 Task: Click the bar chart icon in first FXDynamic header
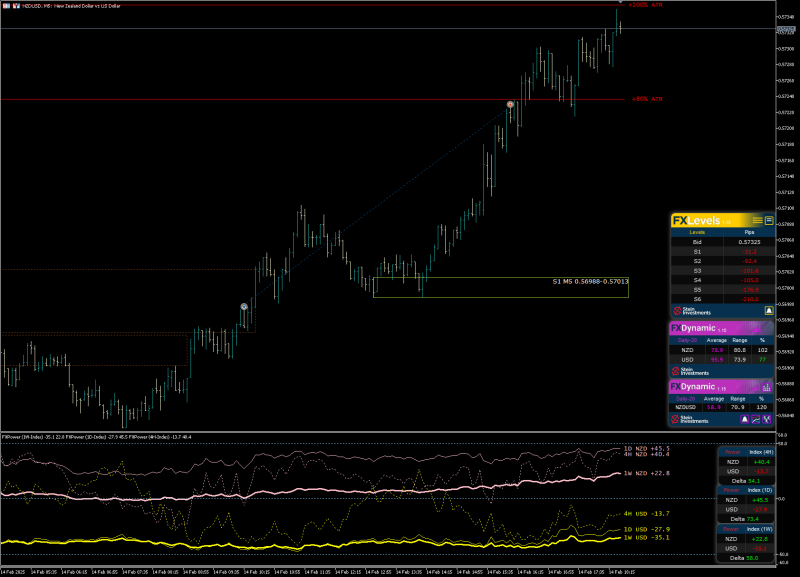click(x=757, y=328)
